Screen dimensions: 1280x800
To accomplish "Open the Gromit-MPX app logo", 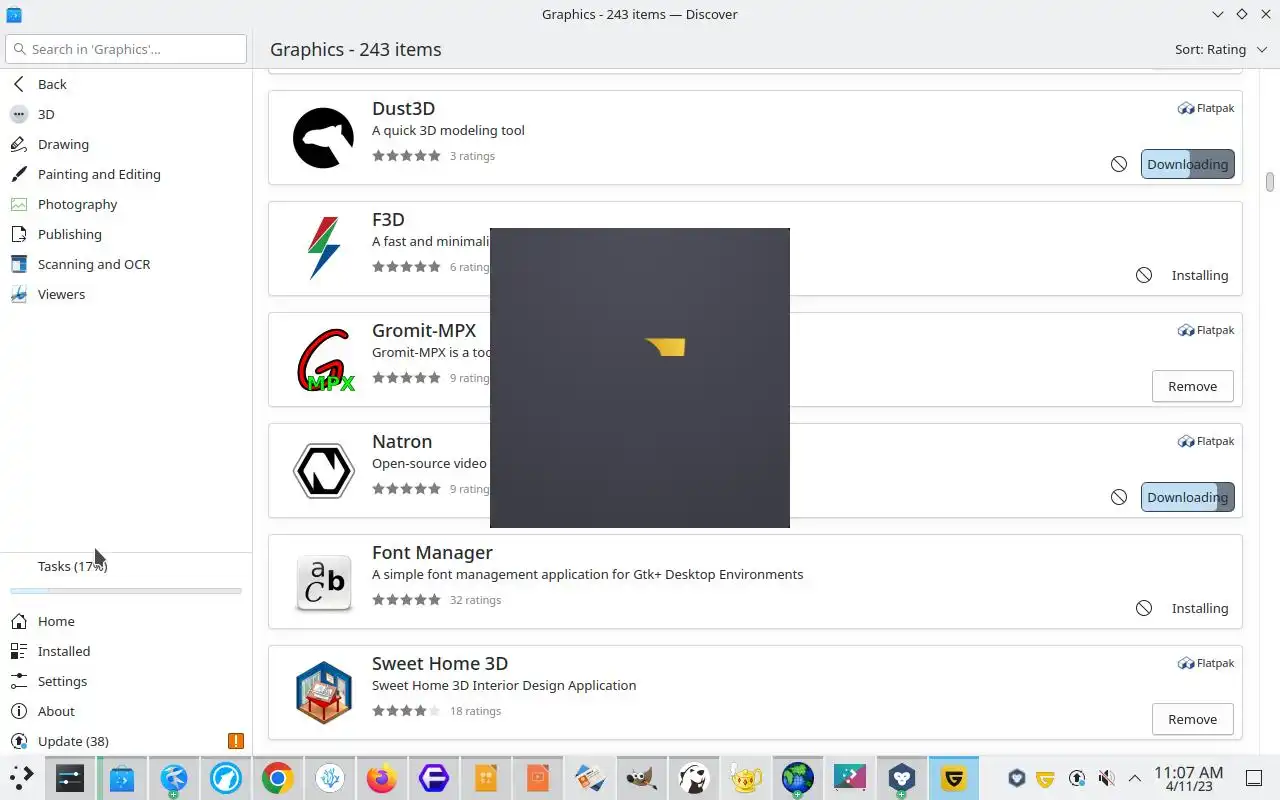I will tap(325, 360).
